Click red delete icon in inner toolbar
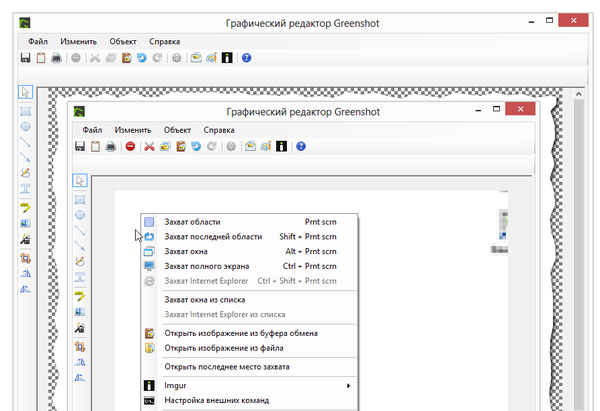600x411 pixels. (x=130, y=146)
